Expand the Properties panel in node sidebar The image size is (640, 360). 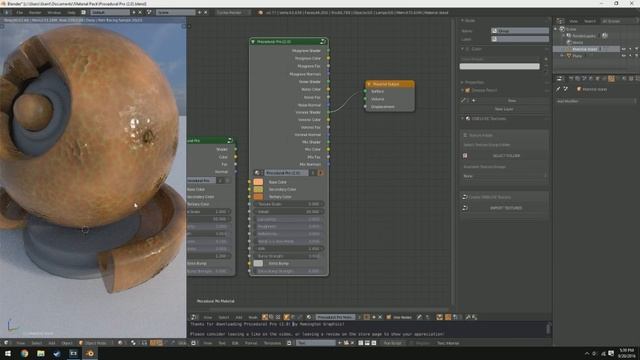point(462,82)
